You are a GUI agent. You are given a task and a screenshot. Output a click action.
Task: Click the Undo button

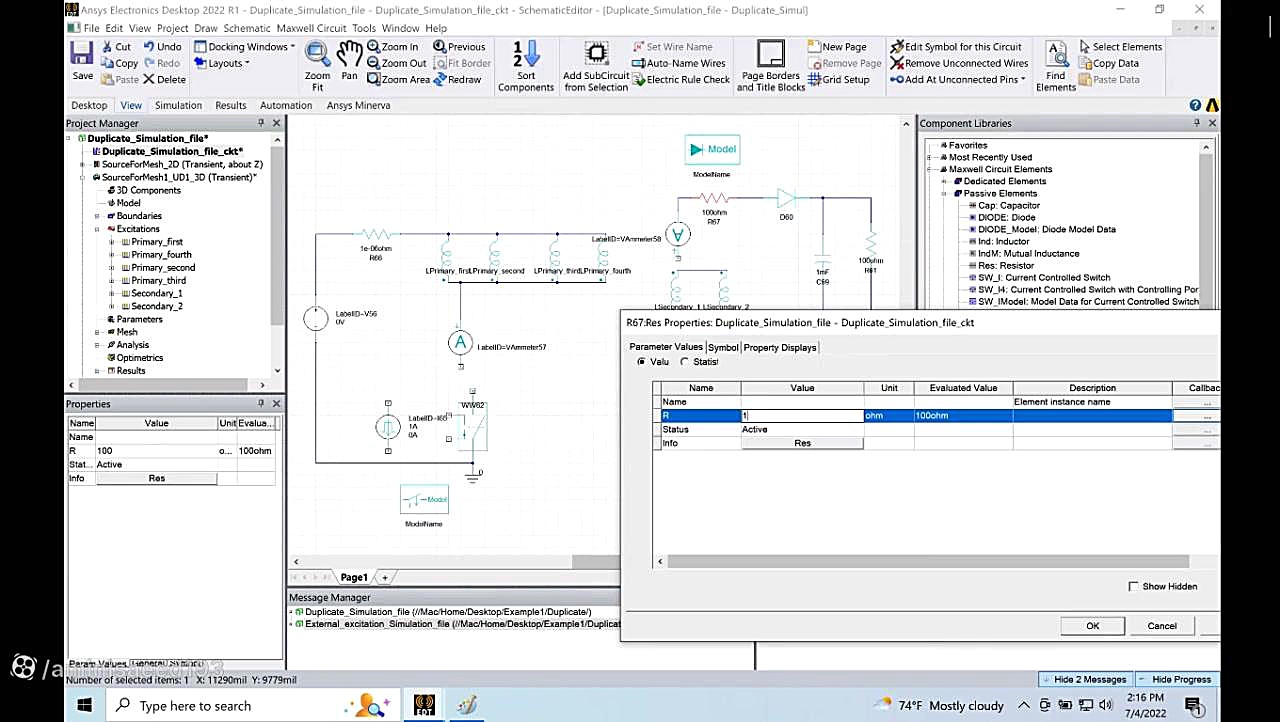click(x=162, y=47)
